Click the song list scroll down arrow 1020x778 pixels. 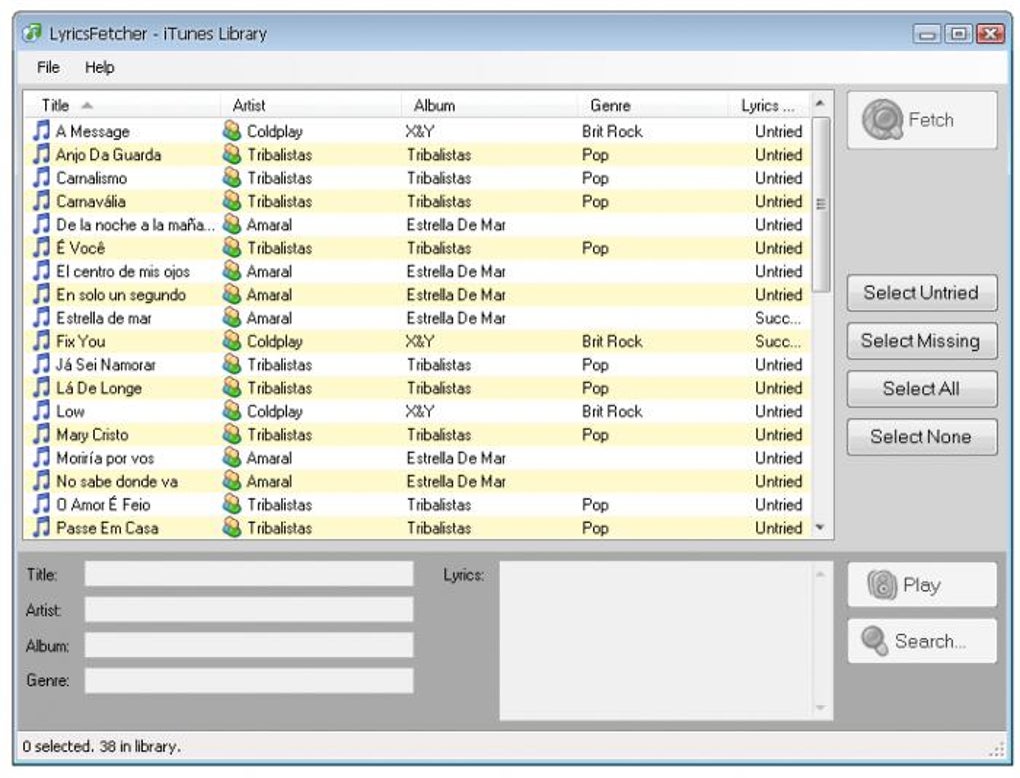(820, 528)
